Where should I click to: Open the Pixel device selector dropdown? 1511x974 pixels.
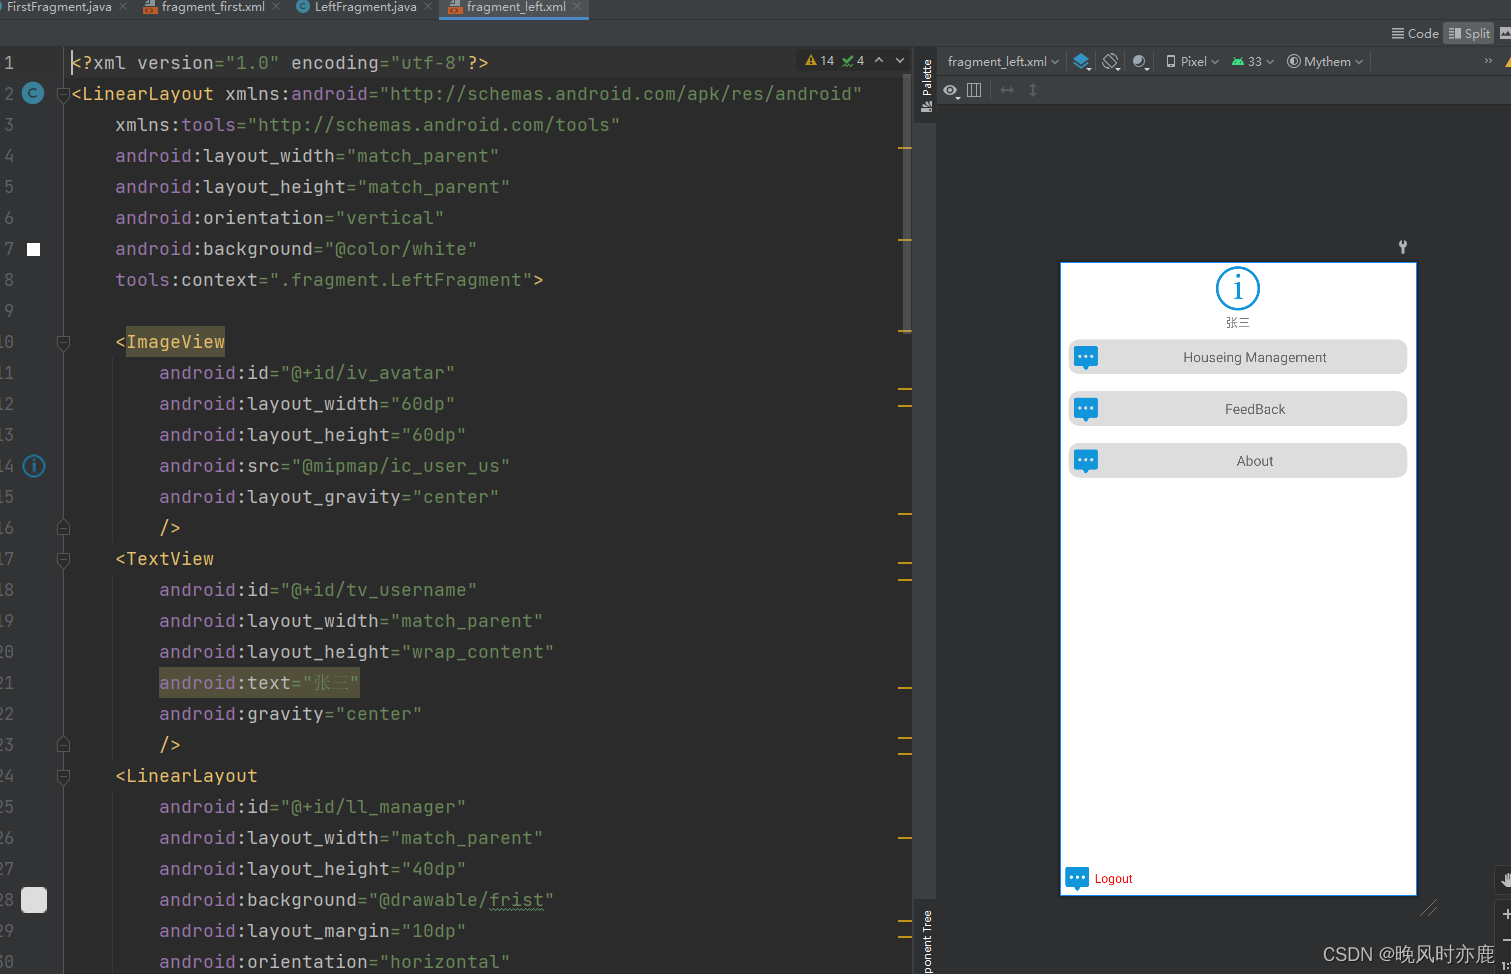[1190, 61]
